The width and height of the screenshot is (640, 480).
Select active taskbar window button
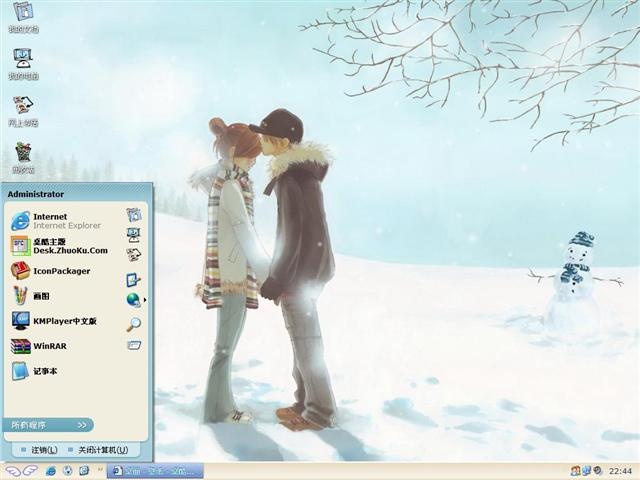point(155,471)
